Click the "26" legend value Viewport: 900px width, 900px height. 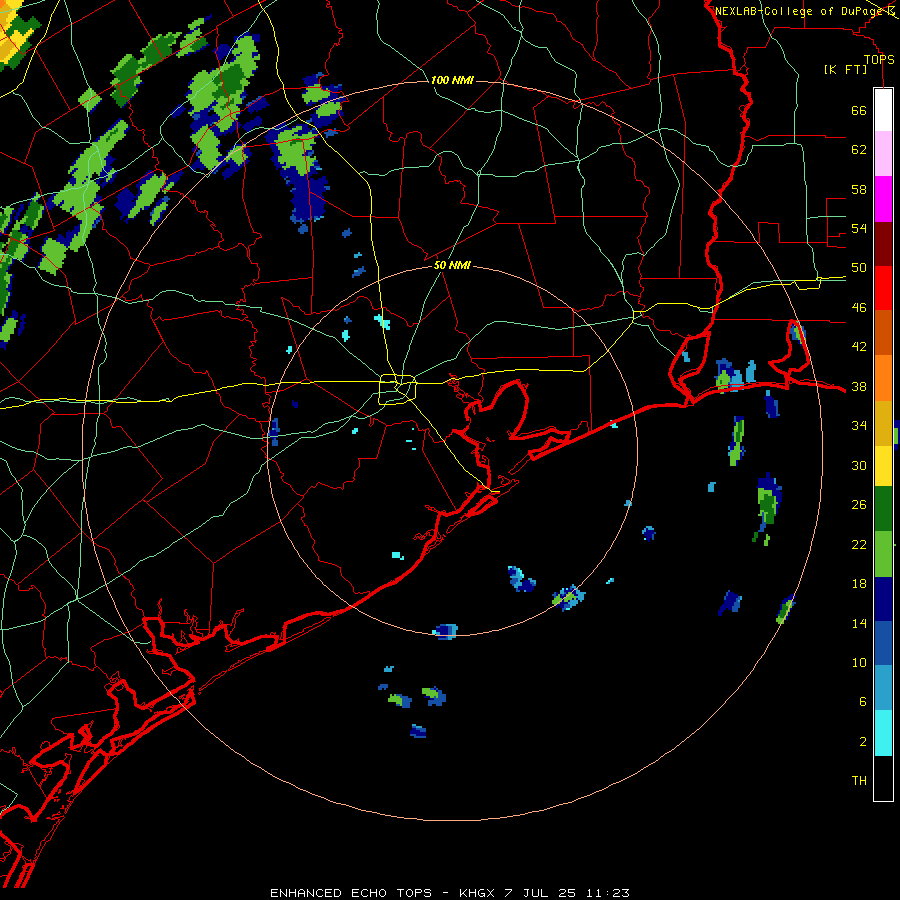pos(859,505)
